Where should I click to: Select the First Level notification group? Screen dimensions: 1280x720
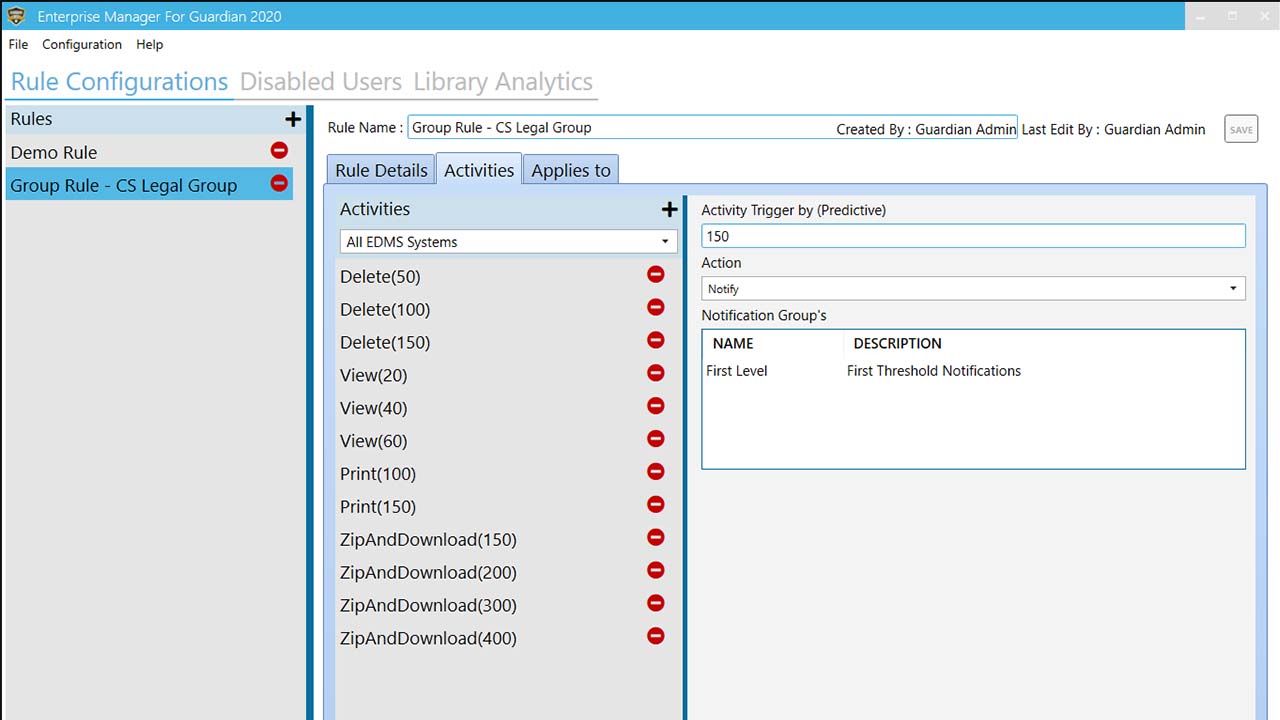737,370
